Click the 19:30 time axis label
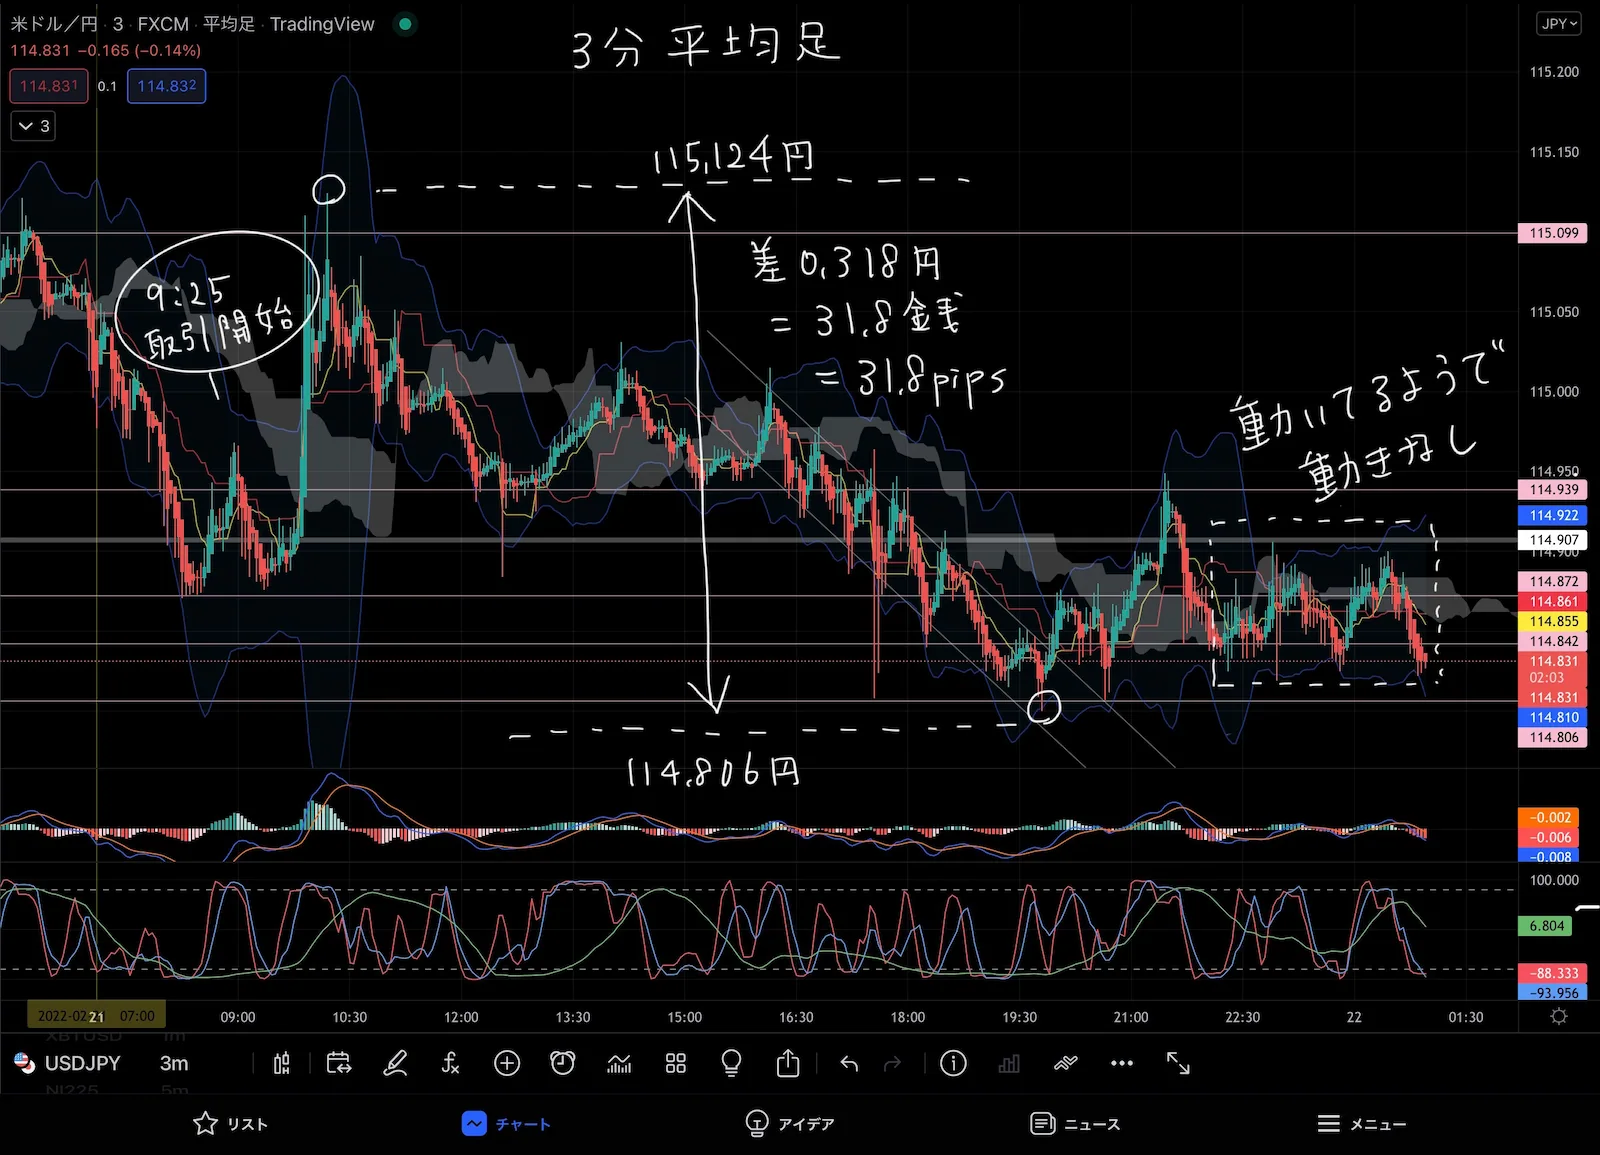Image resolution: width=1600 pixels, height=1155 pixels. point(1019,1017)
